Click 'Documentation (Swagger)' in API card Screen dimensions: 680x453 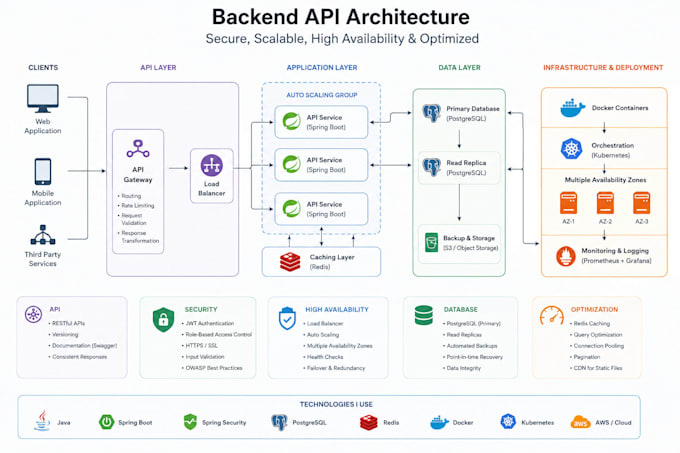[85, 346]
